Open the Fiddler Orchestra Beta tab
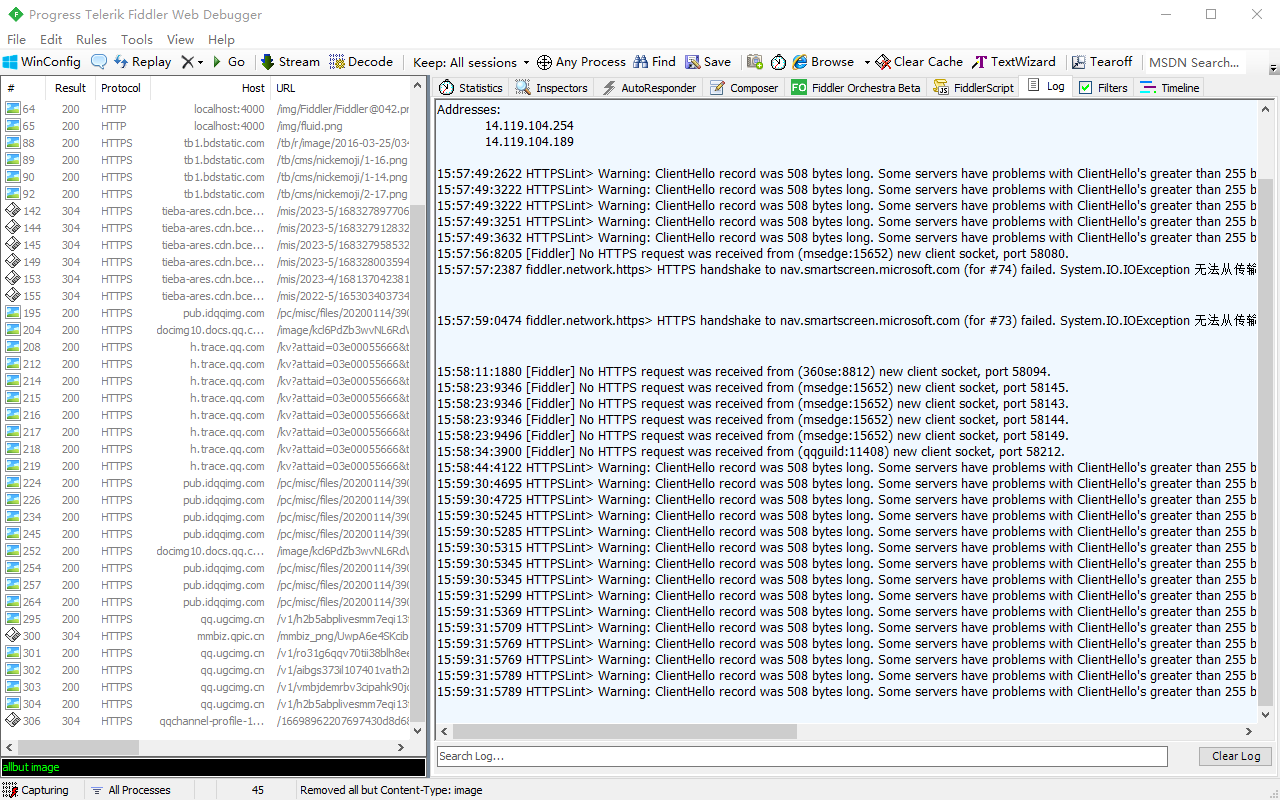Viewport: 1280px width, 800px height. 856,88
